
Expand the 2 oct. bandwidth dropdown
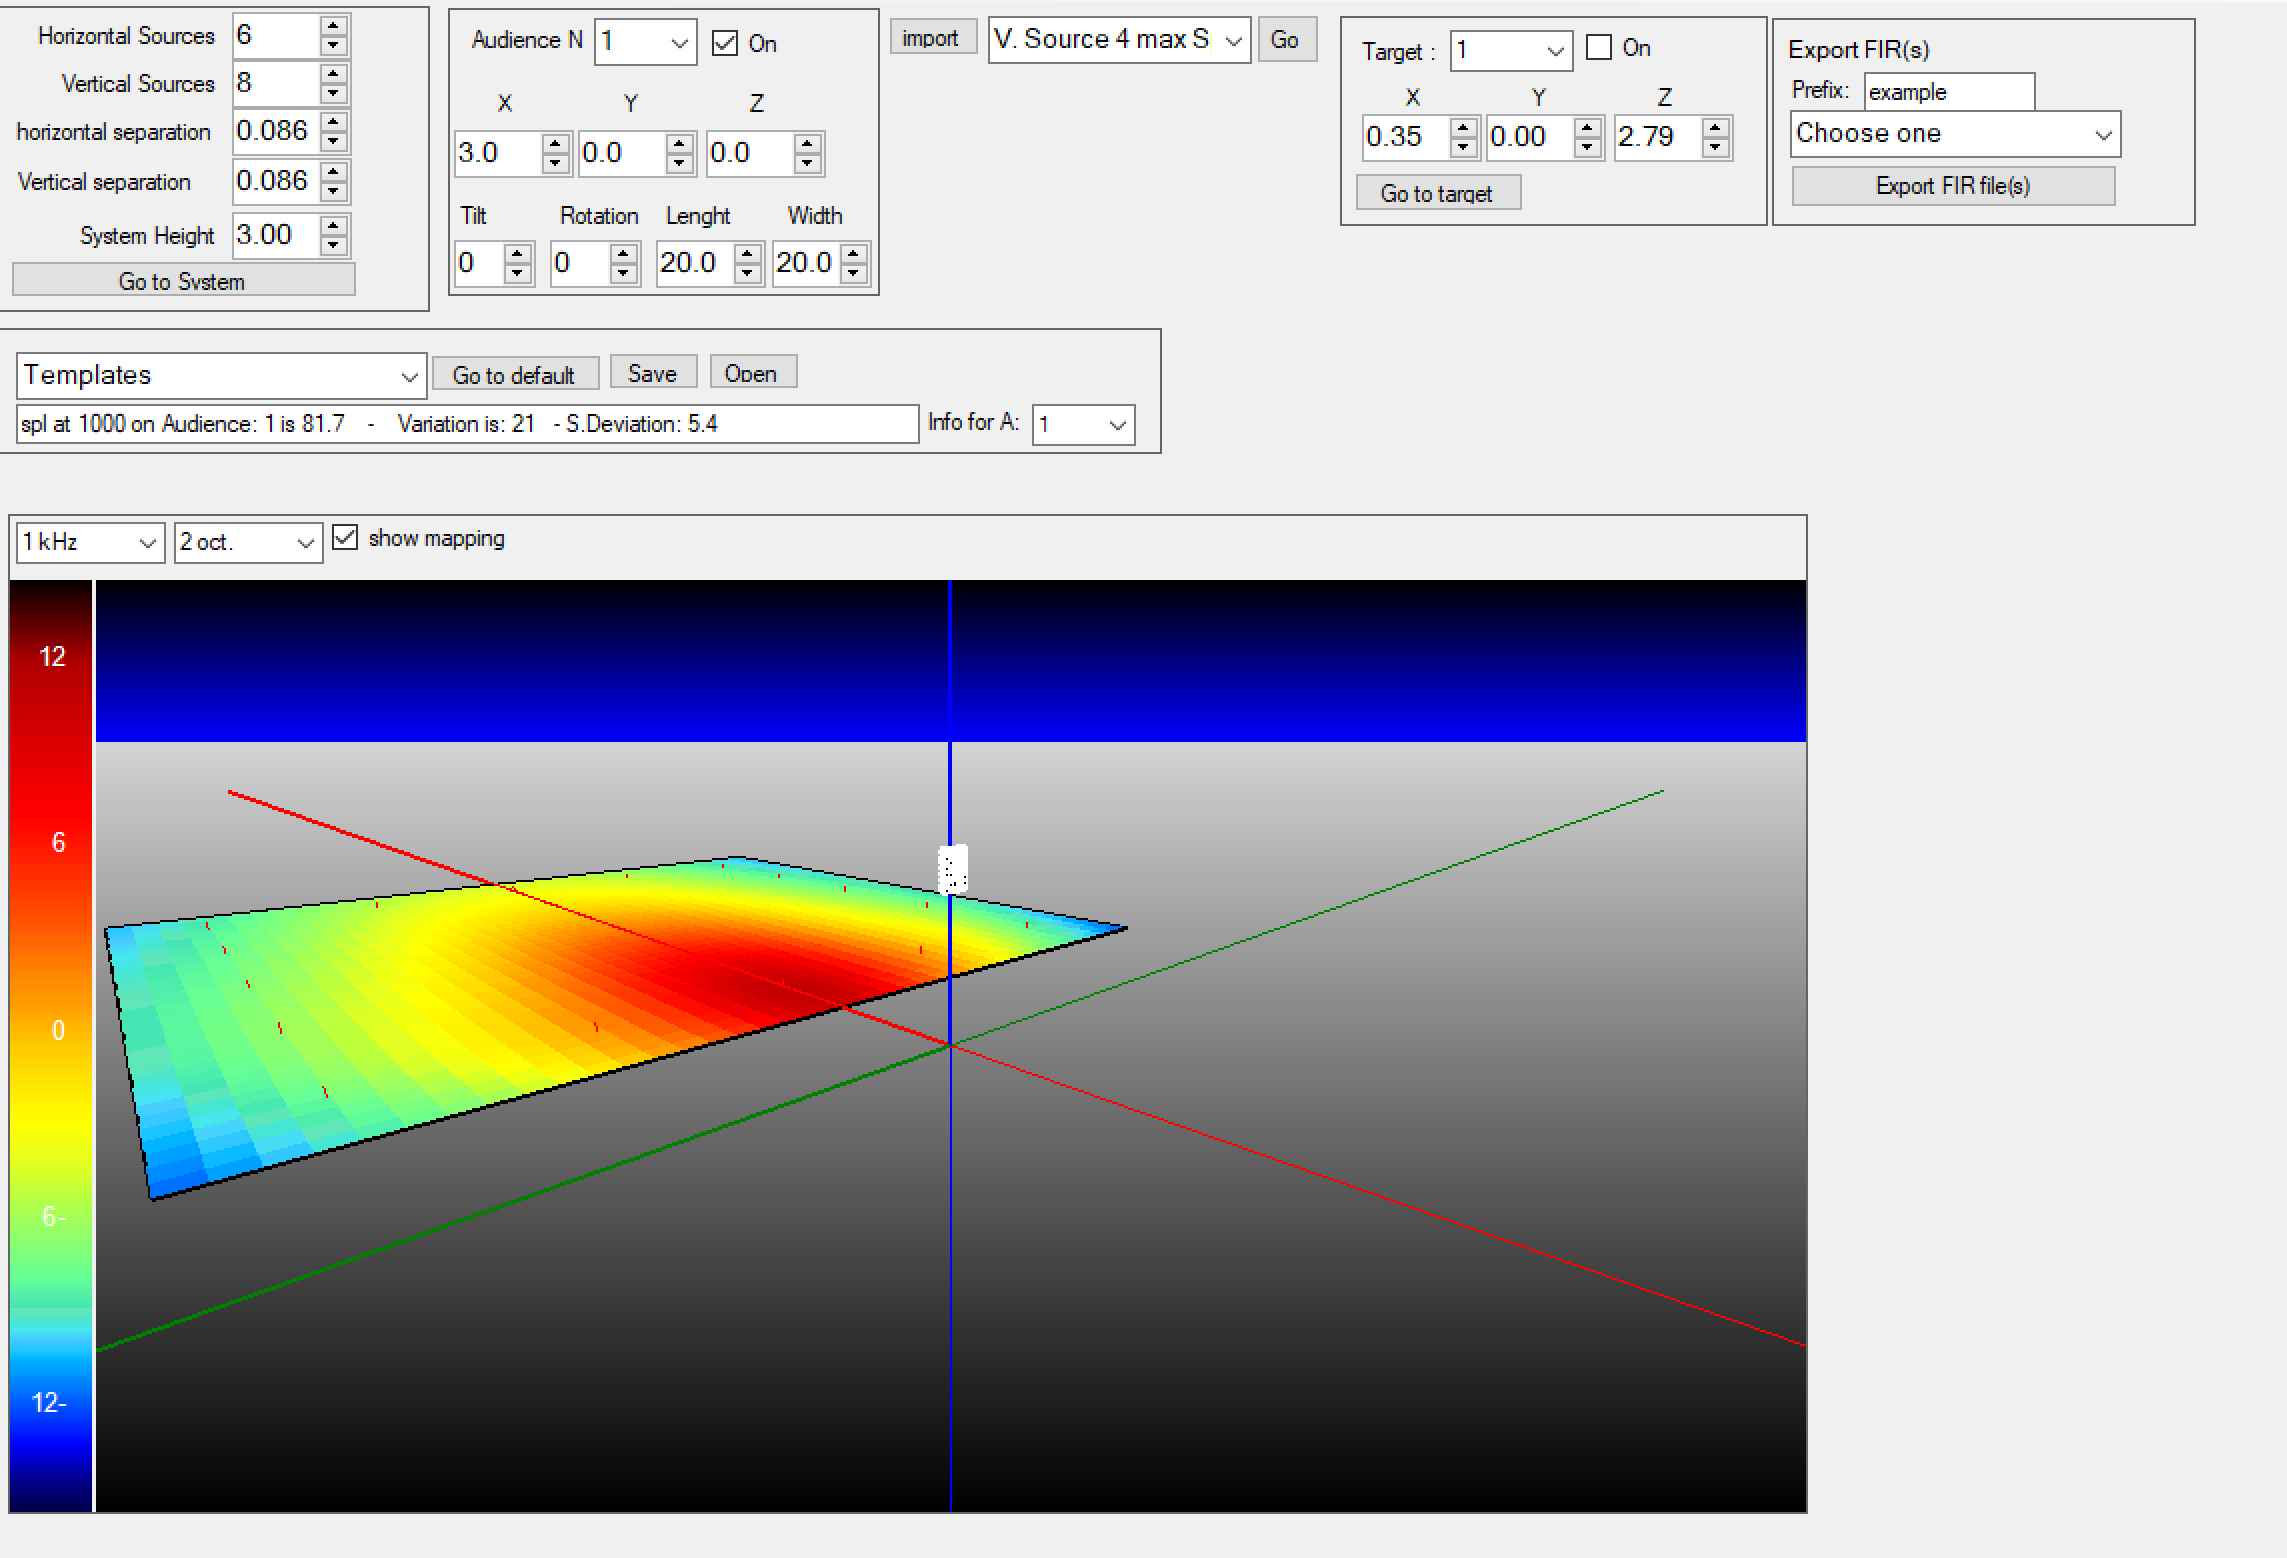(x=305, y=543)
